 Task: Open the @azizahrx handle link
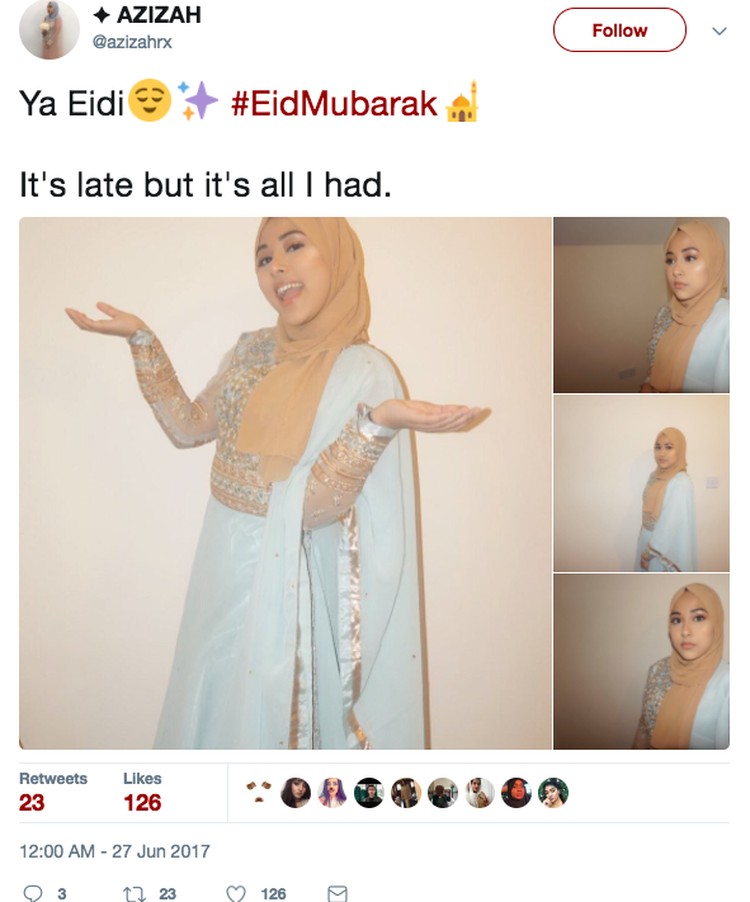132,42
